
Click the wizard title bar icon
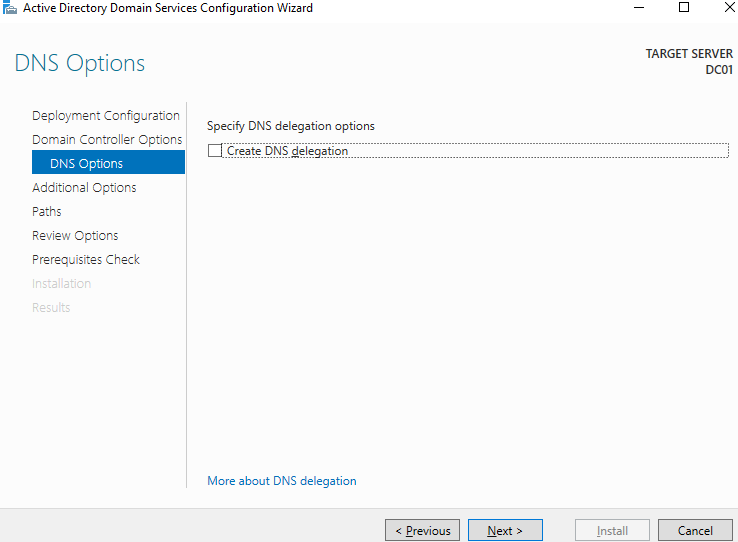pos(9,8)
